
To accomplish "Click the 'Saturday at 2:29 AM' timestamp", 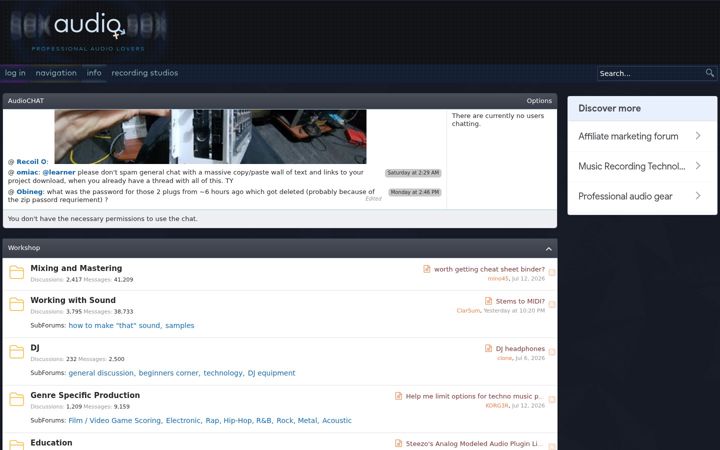I will pyautogui.click(x=413, y=173).
